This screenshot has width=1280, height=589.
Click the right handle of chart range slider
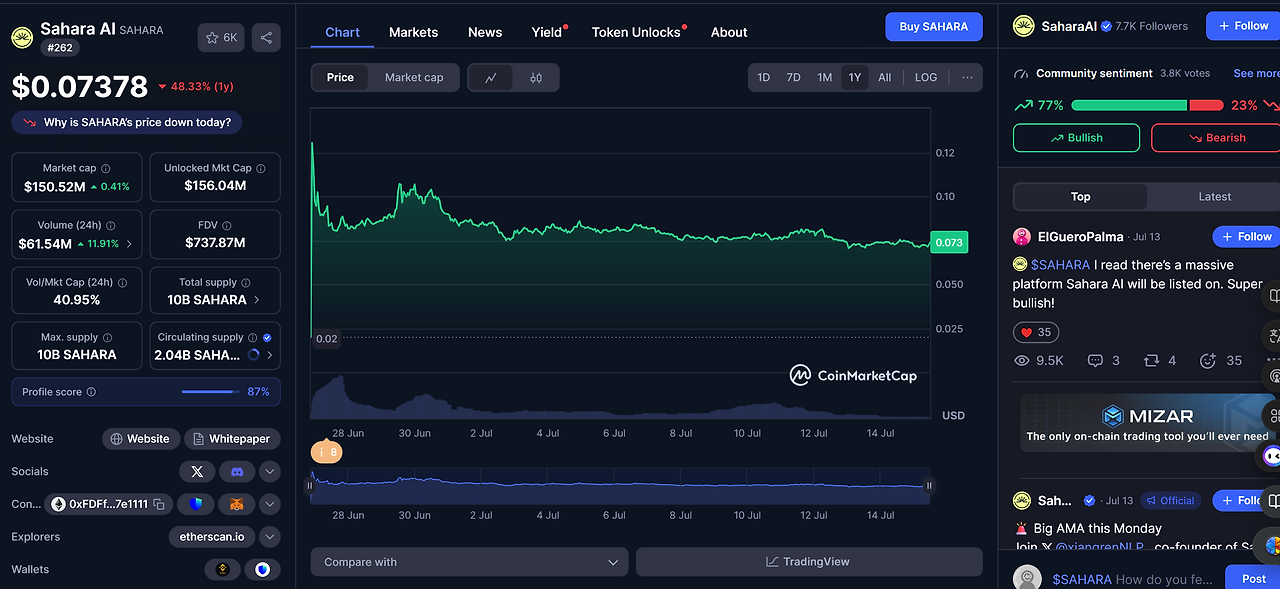pyautogui.click(x=929, y=486)
